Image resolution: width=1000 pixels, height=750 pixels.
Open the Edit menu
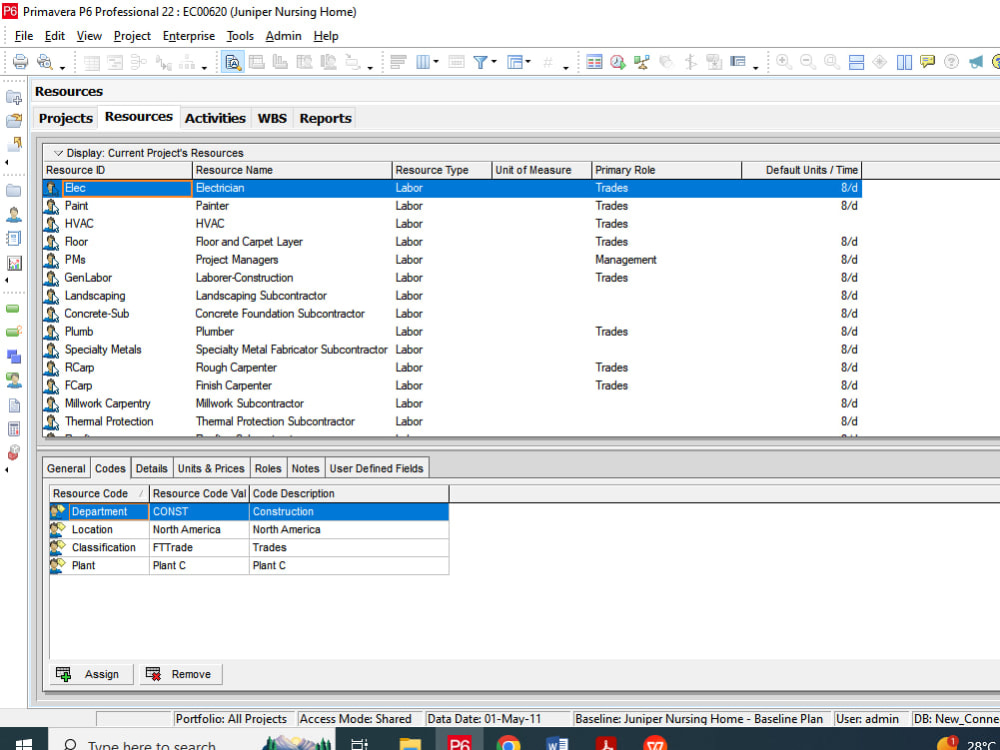tap(55, 36)
